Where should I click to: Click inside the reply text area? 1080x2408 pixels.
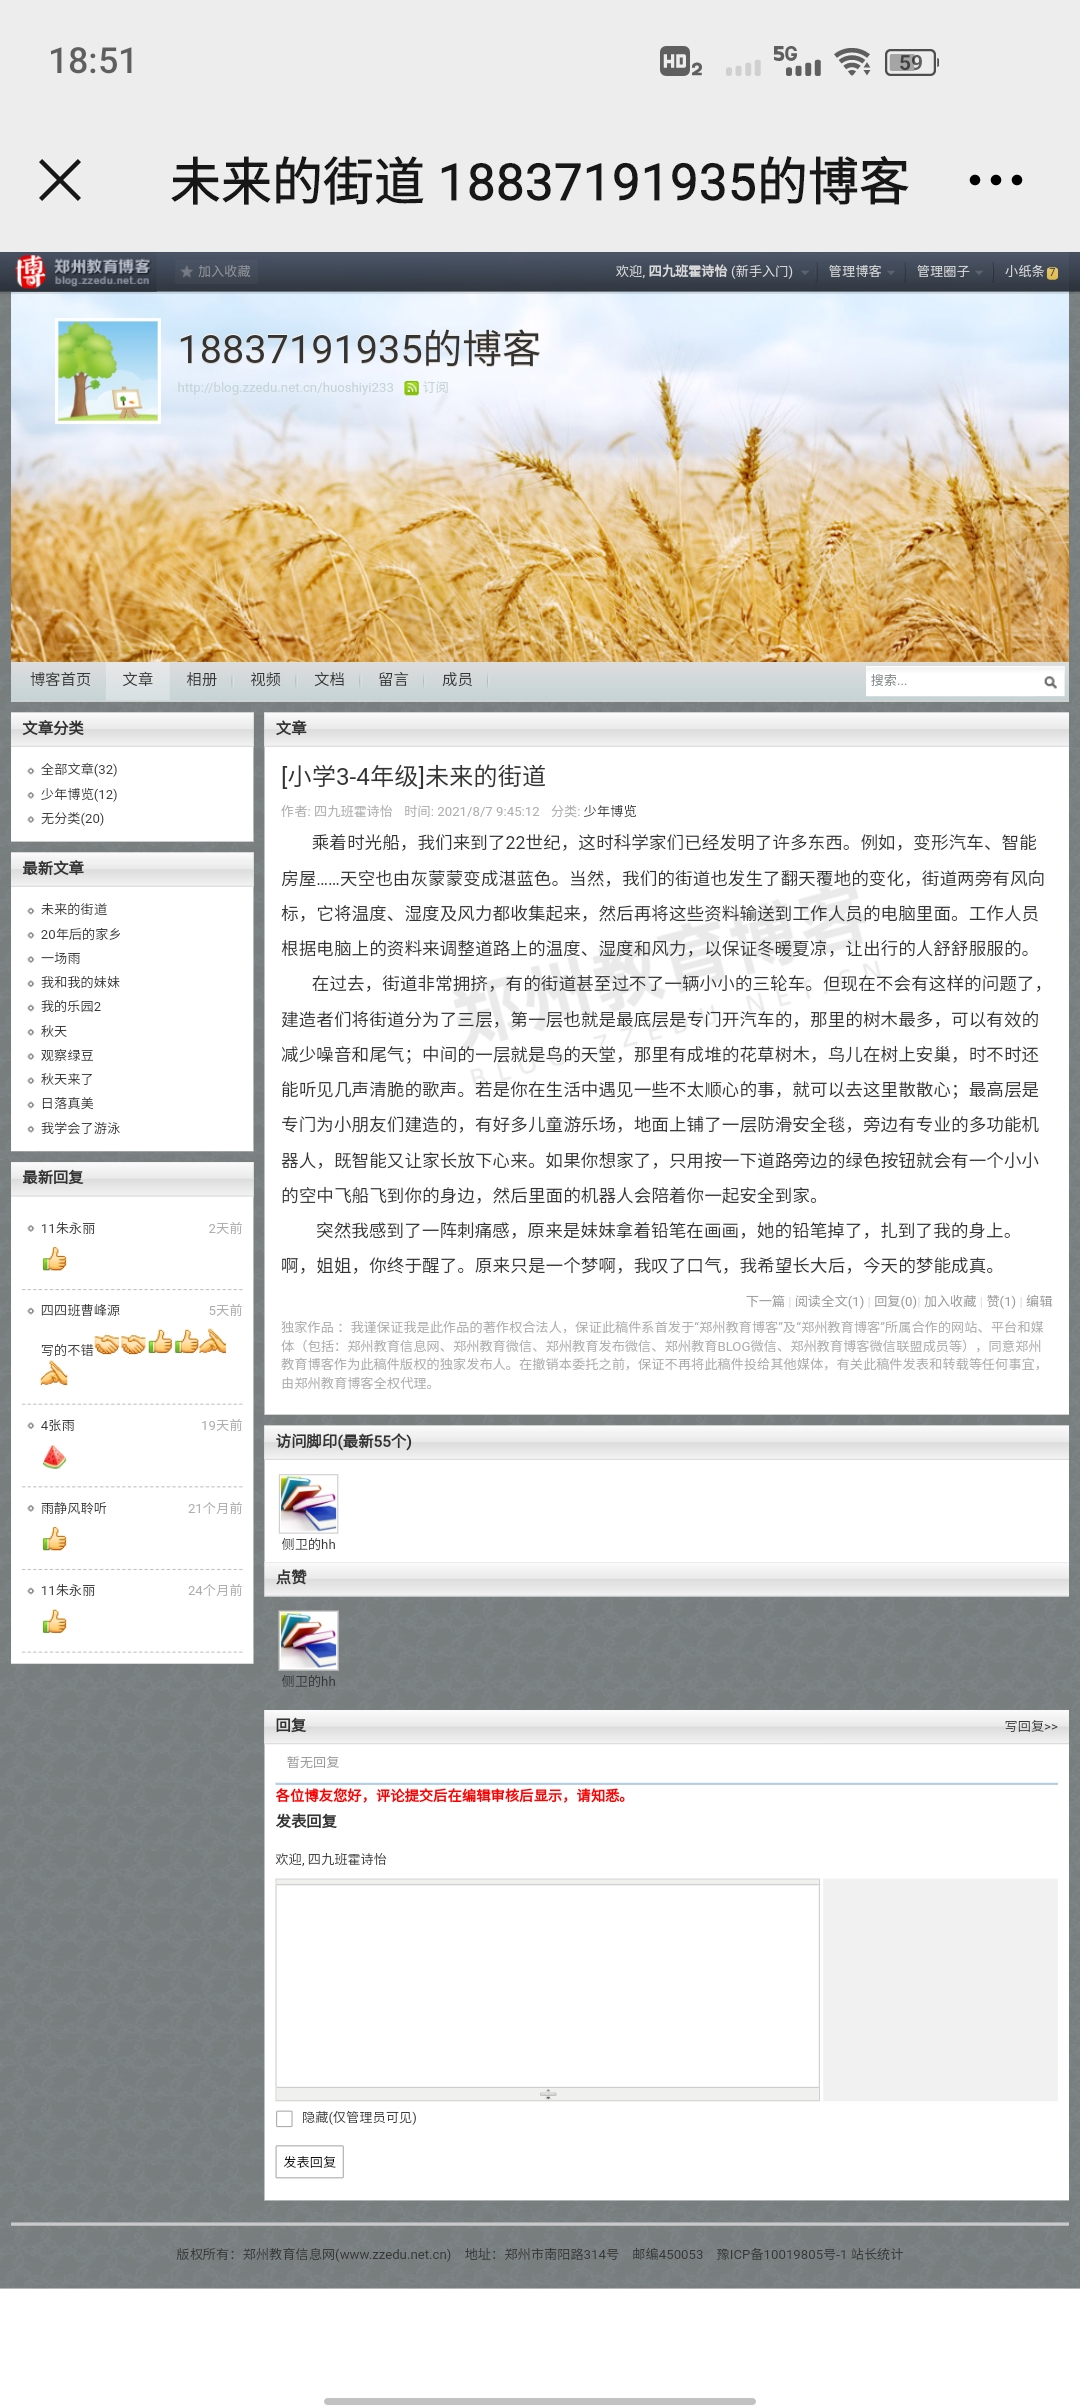click(547, 1984)
